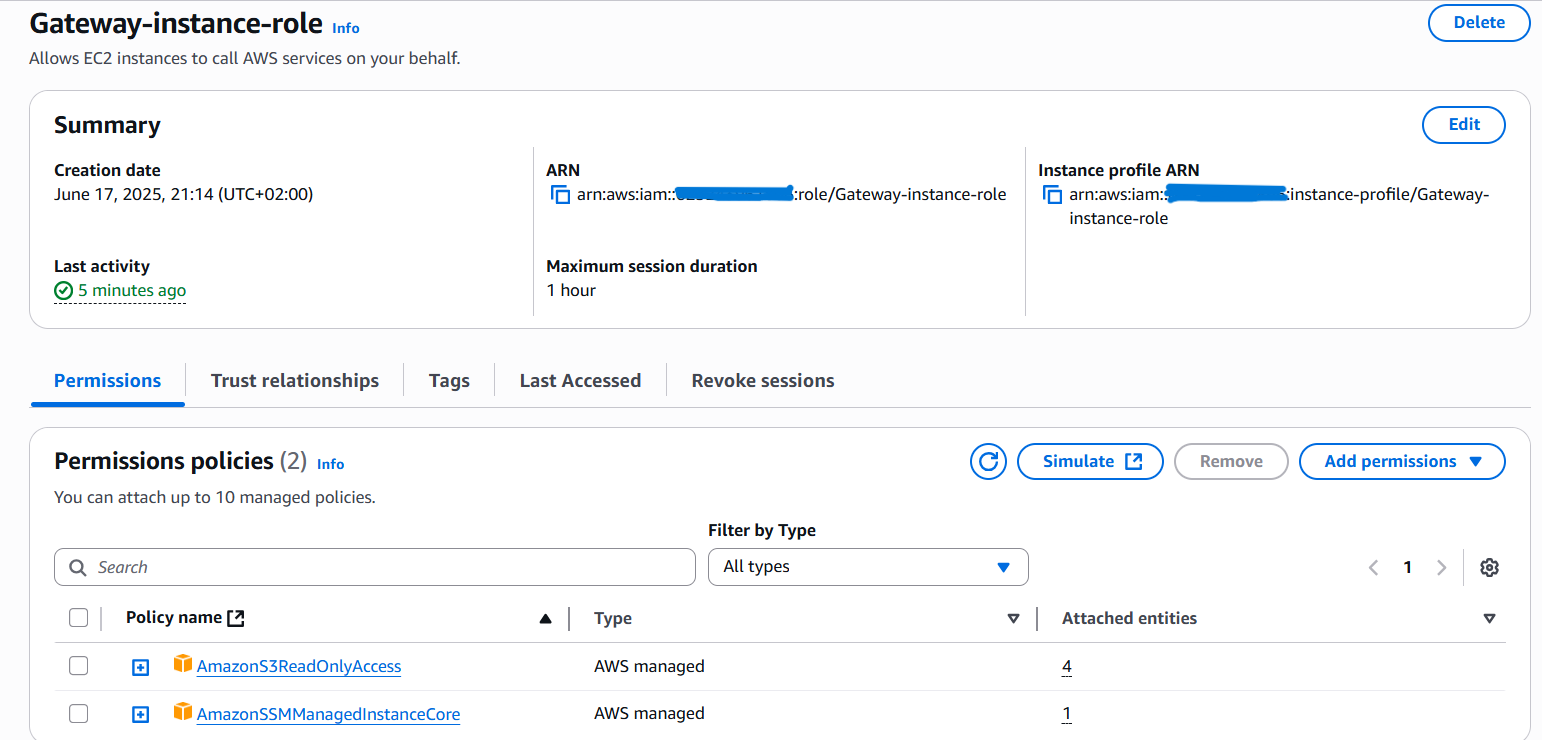This screenshot has height=740, width=1542.
Task: Go to previous page arrow
Action: [1373, 567]
